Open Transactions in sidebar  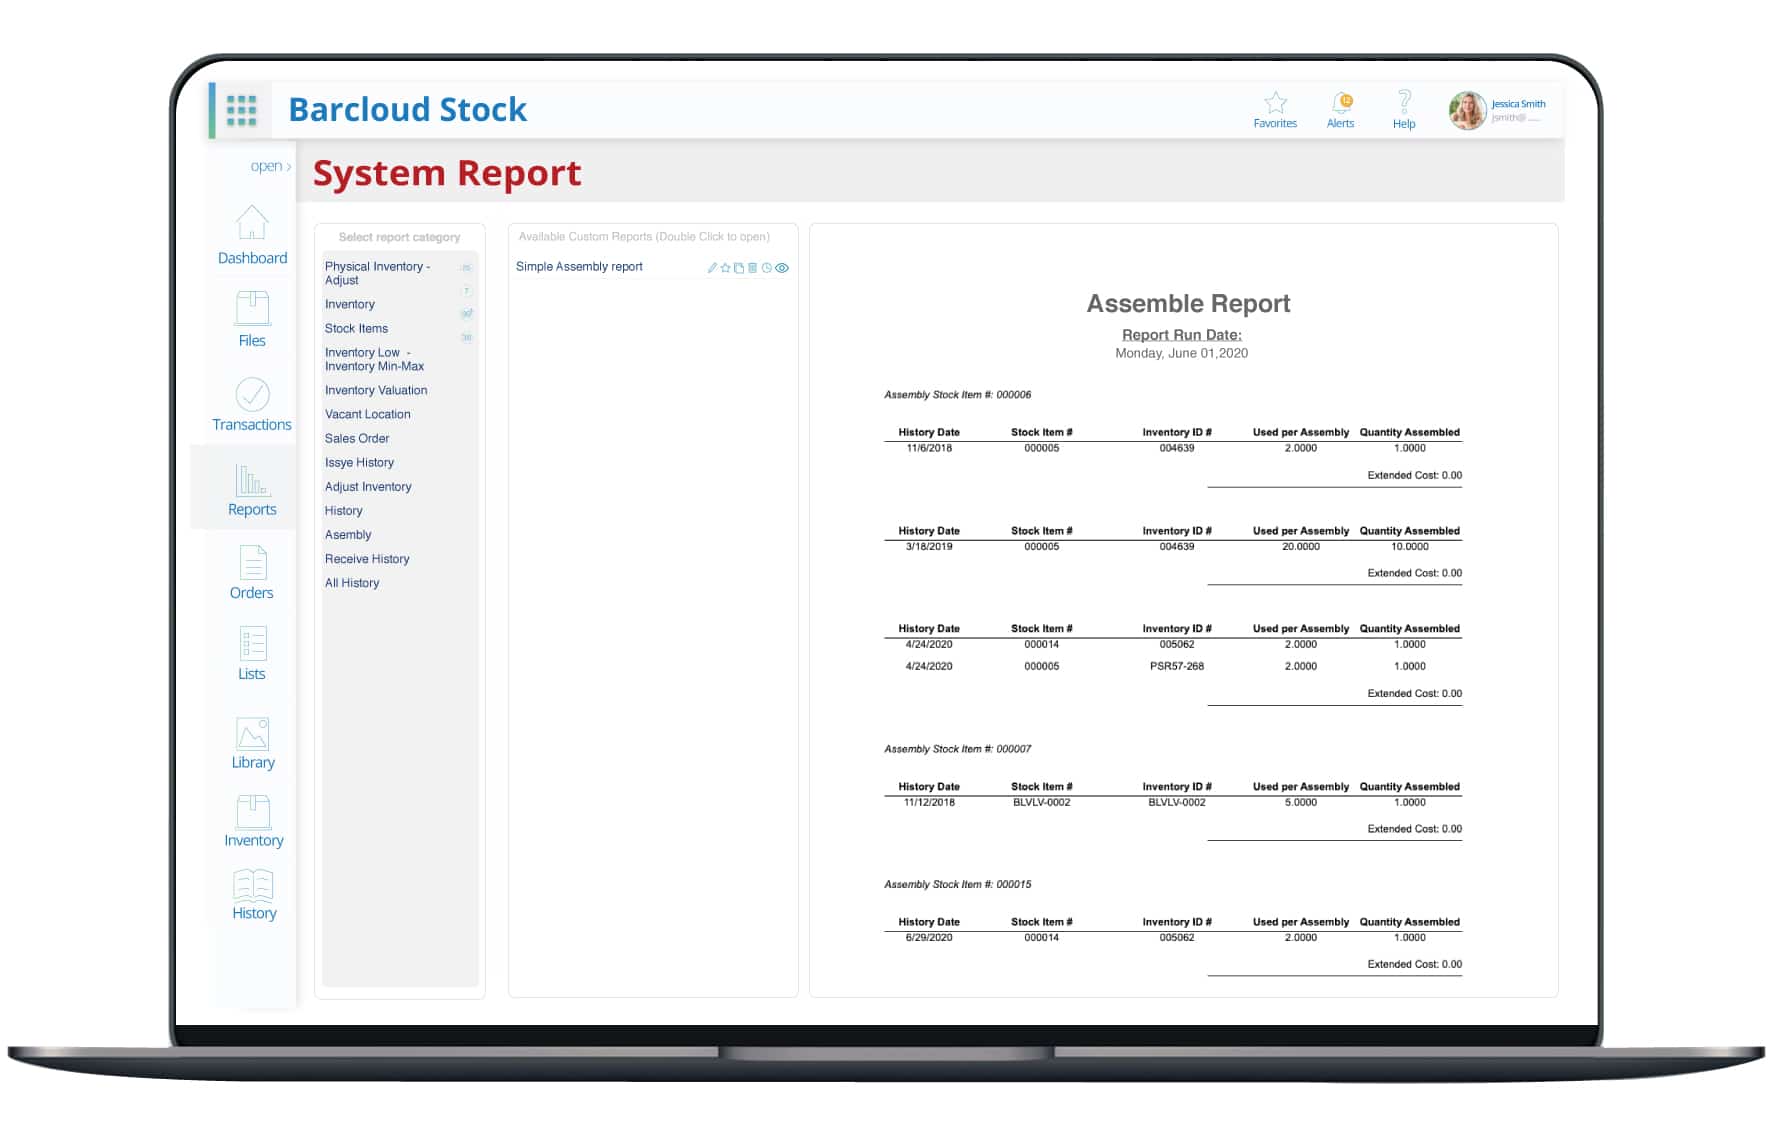(252, 404)
